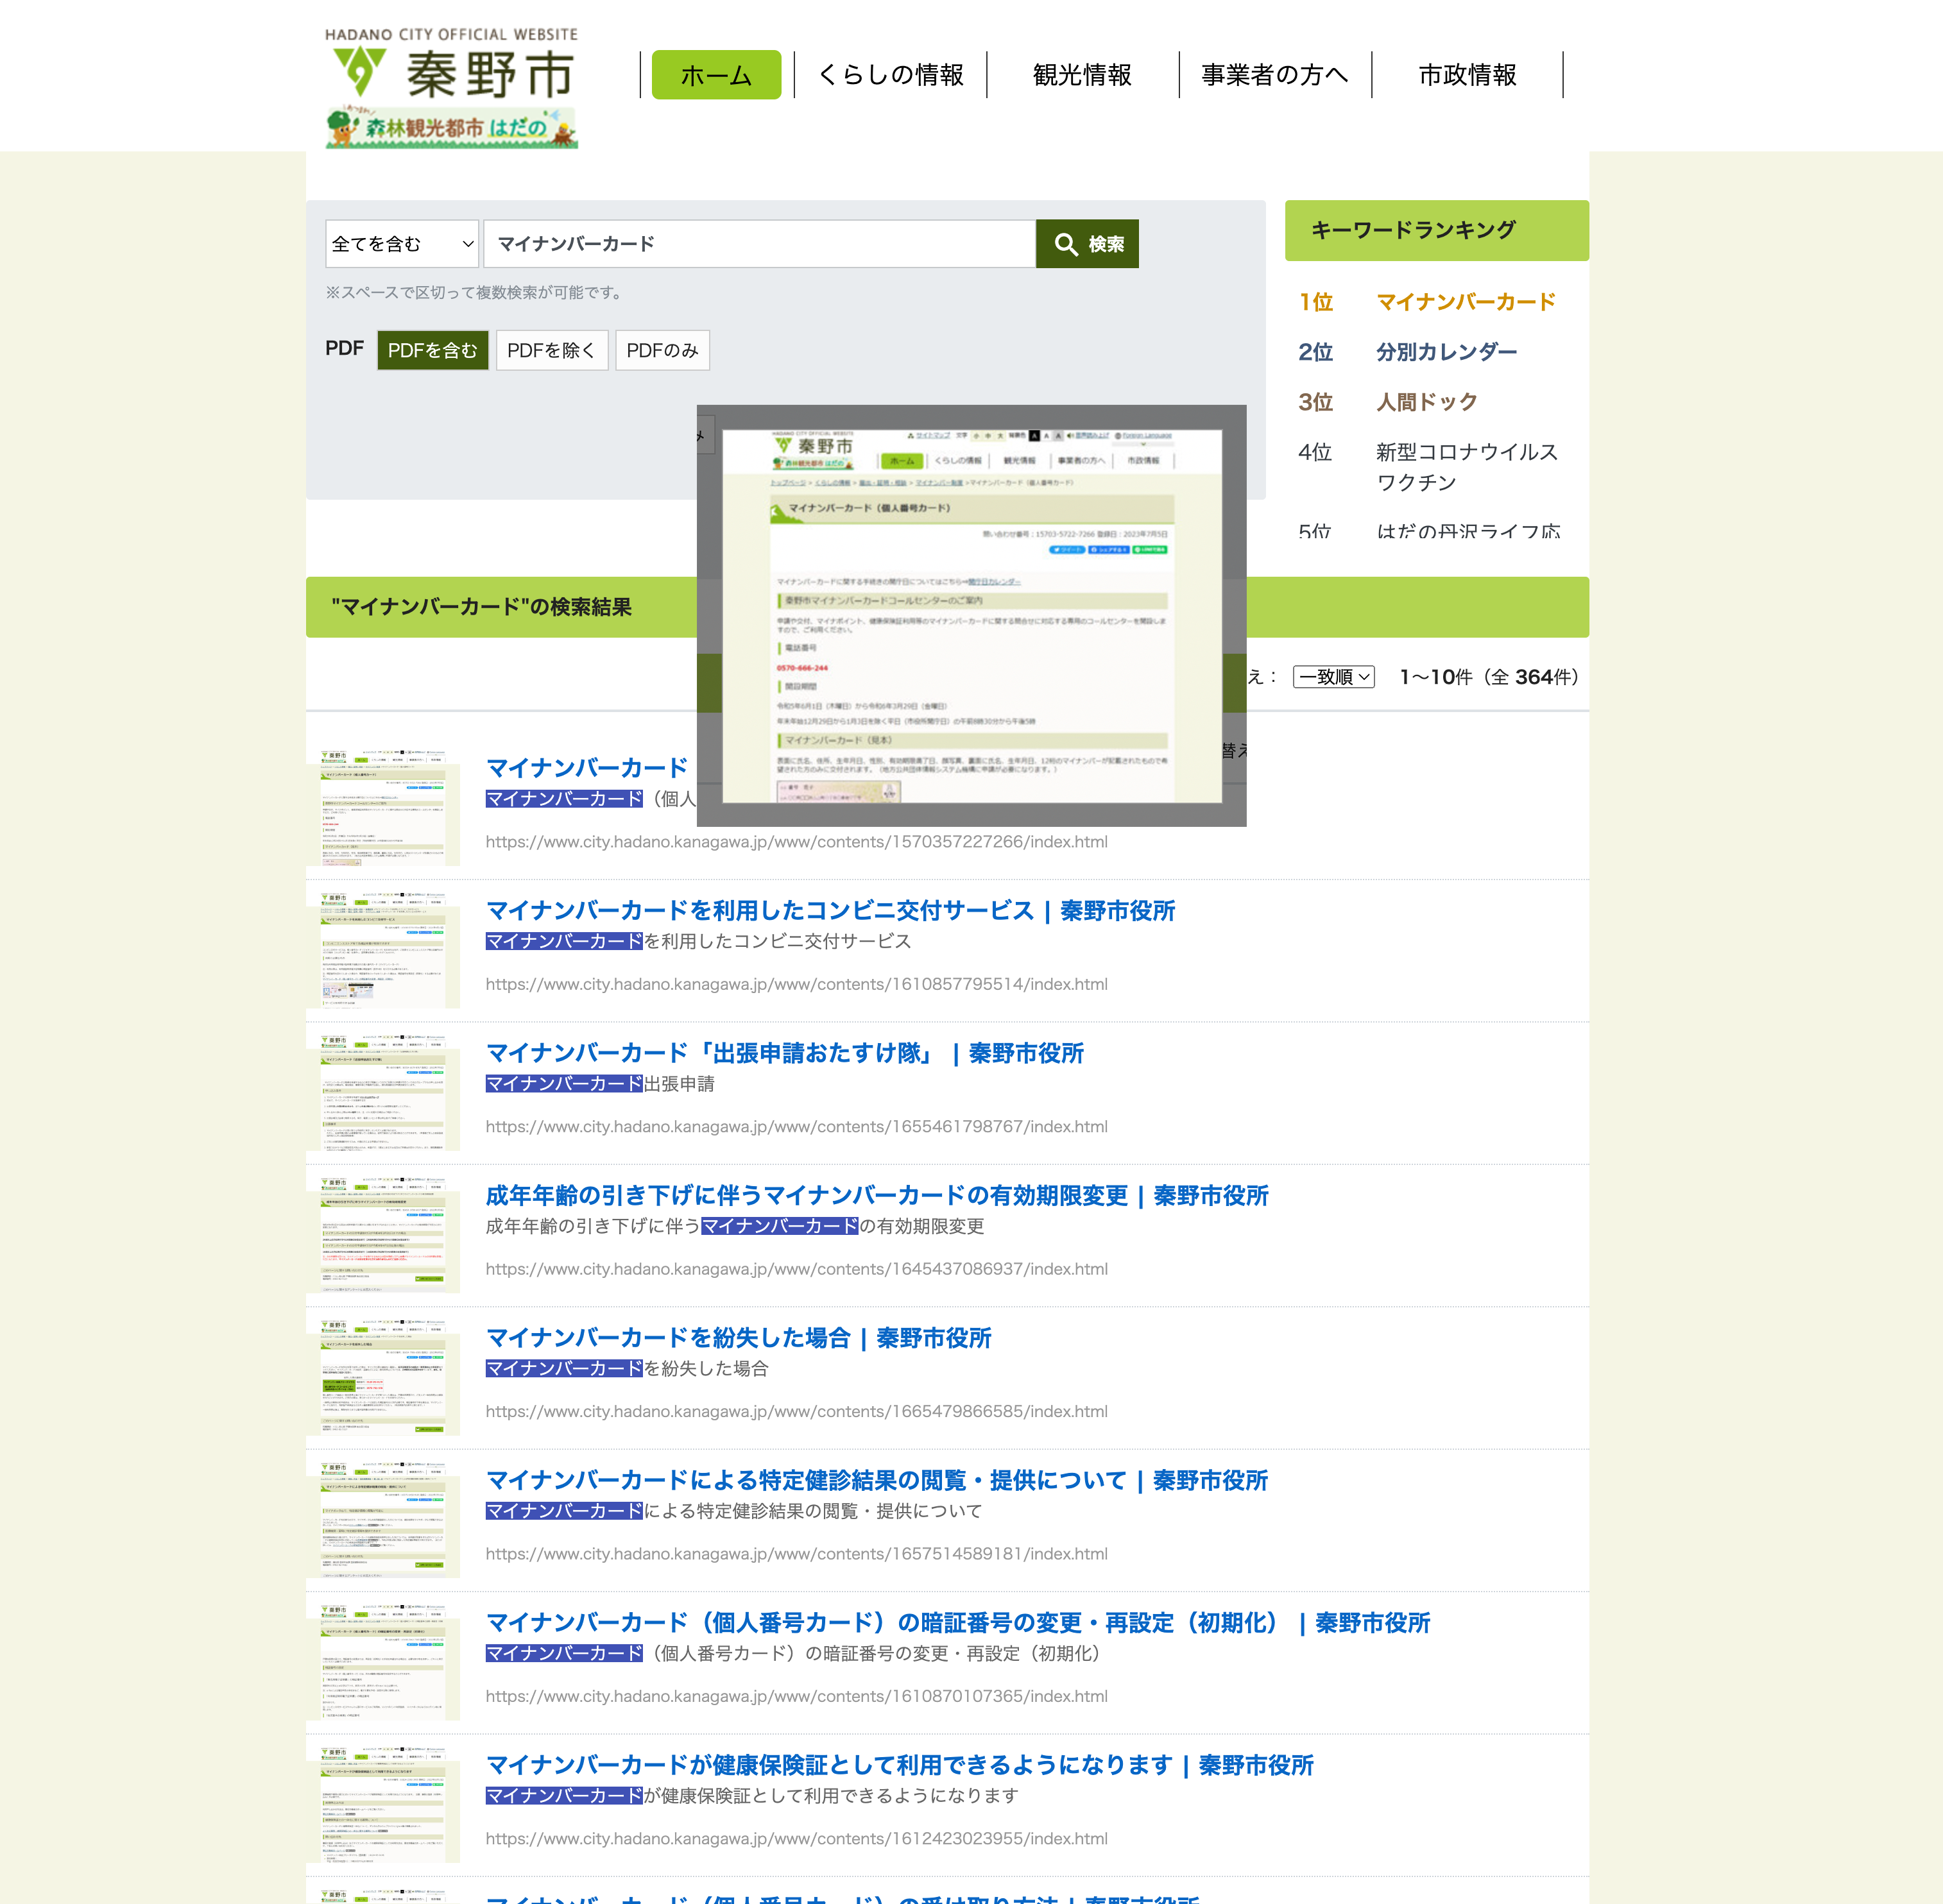Image resolution: width=1943 pixels, height=1904 pixels.
Task: Select the PDFのみ filter option
Action: click(662, 350)
